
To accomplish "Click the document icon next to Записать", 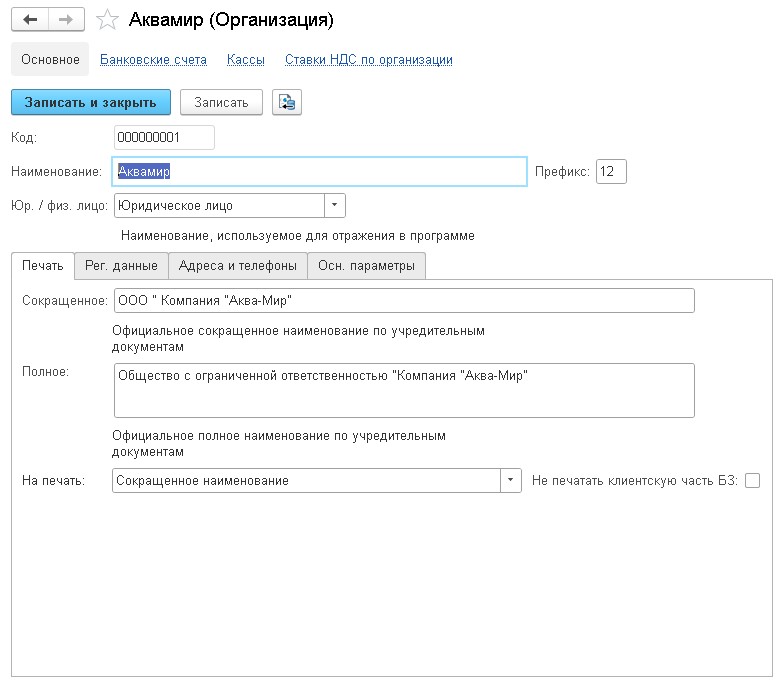I will click(287, 102).
